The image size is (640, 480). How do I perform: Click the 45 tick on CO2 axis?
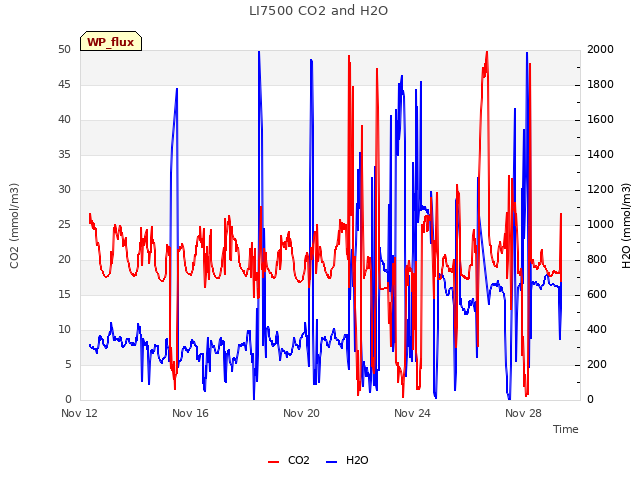(x=64, y=84)
